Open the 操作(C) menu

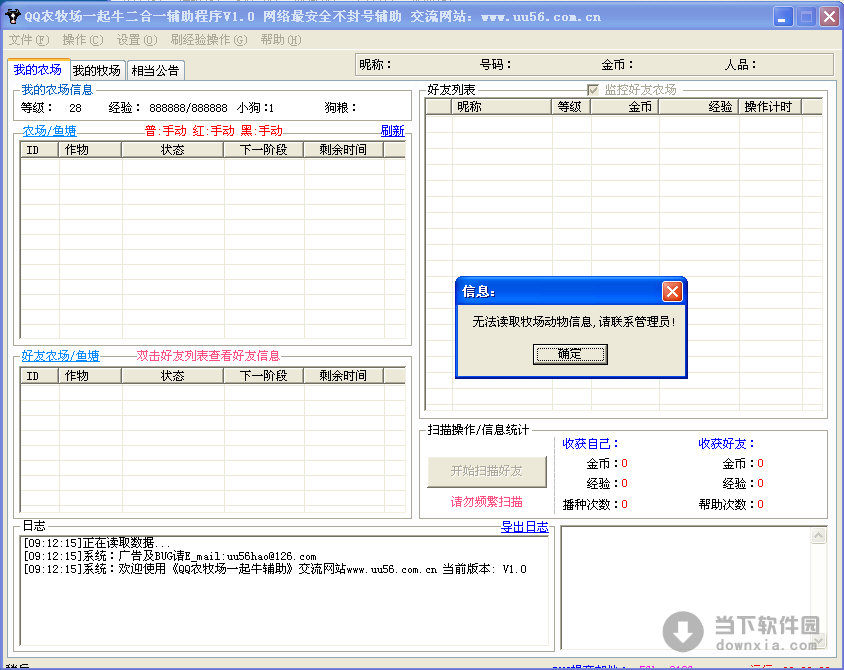(x=82, y=40)
